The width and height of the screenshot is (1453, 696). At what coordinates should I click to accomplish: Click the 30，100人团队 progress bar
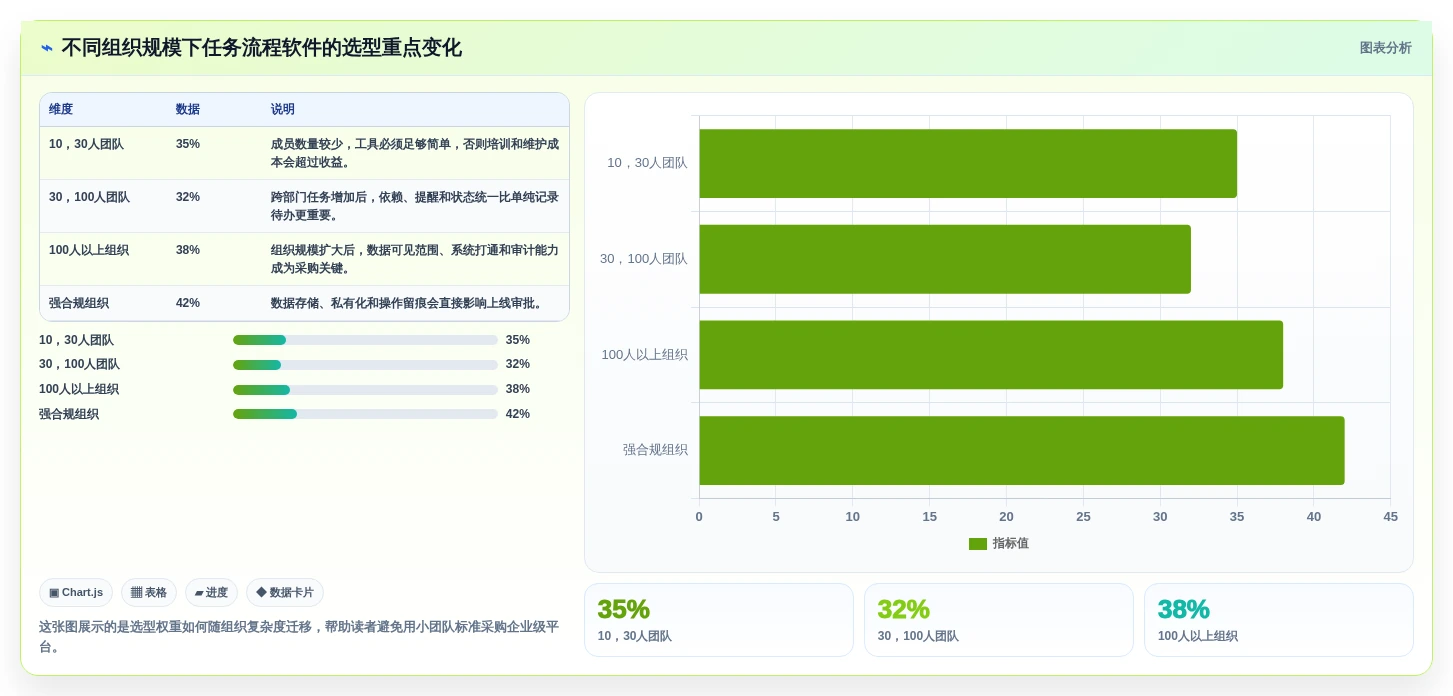(x=365, y=365)
